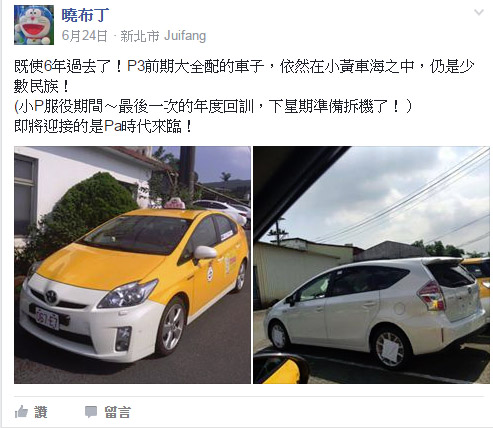Click the thumbs-up like icon
Viewport: 493px width, 428px height.
tap(21, 412)
